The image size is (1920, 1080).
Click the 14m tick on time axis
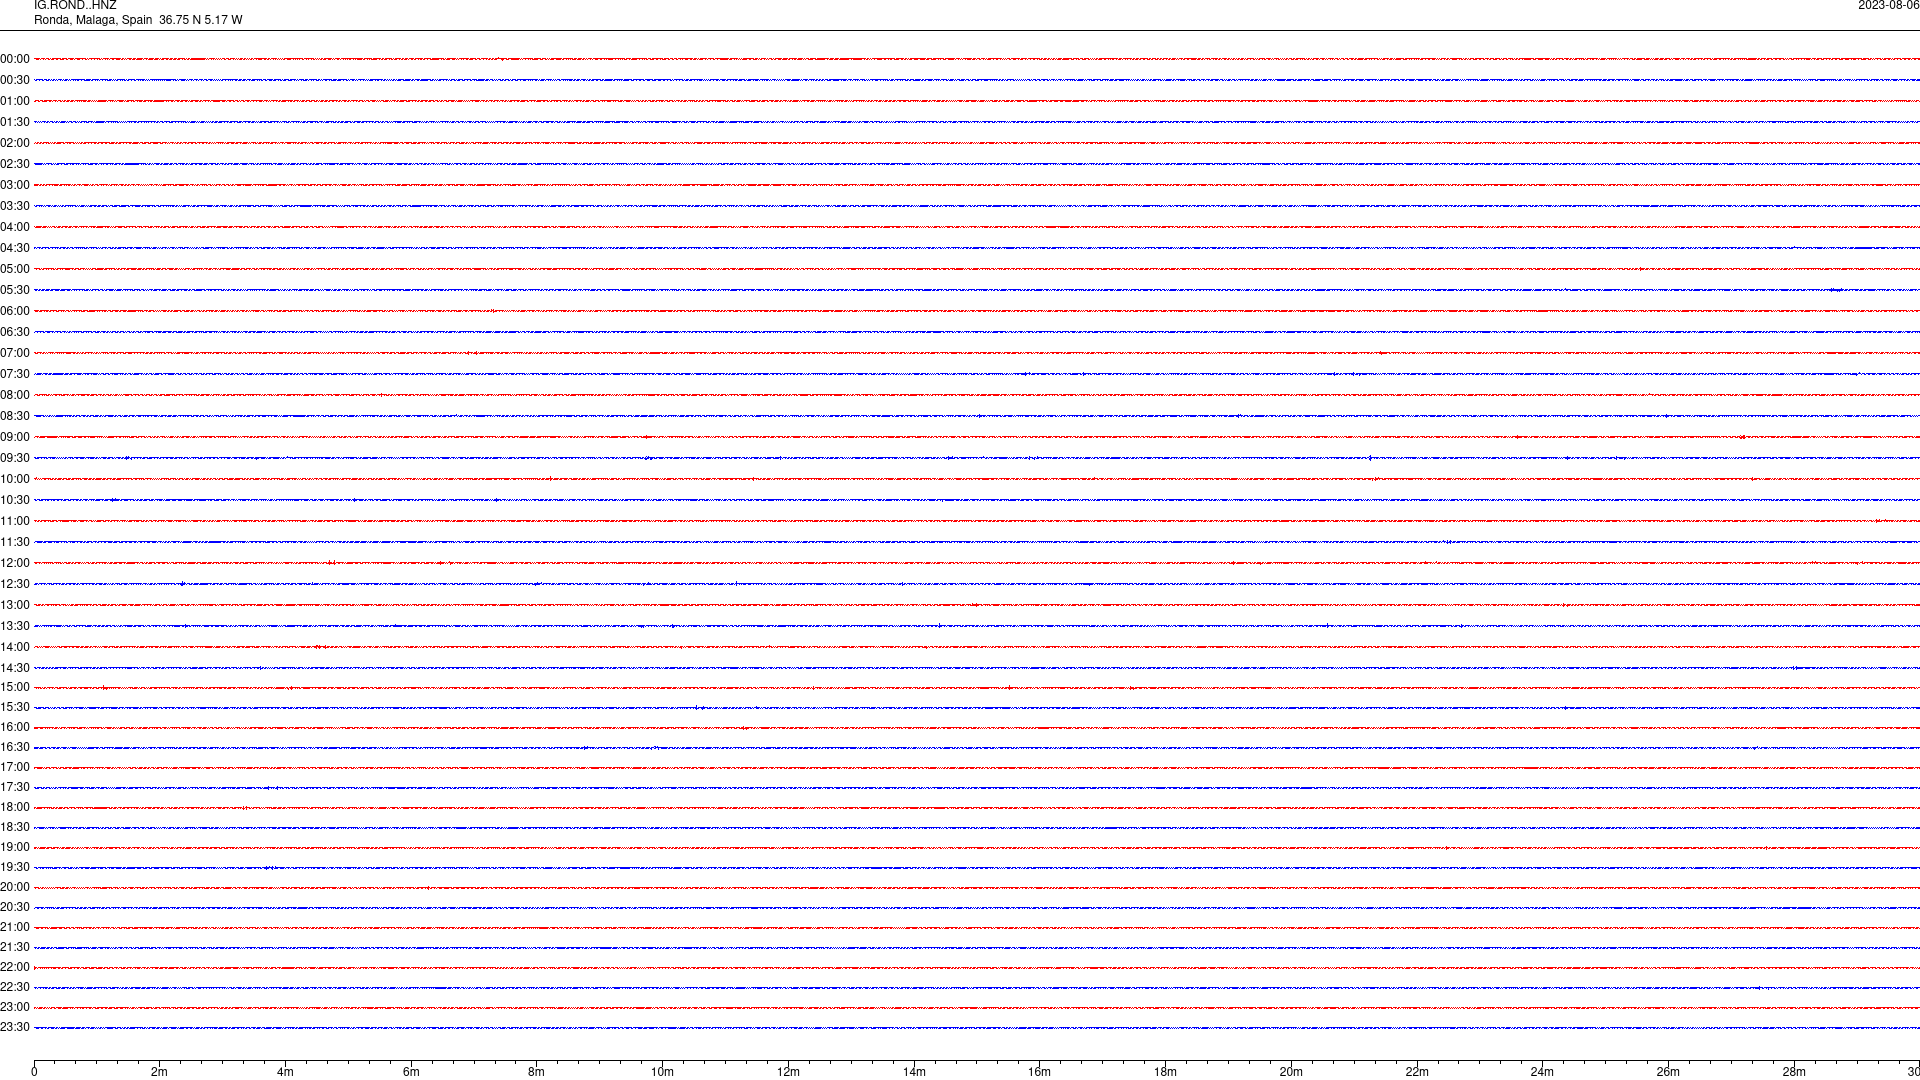(914, 1072)
